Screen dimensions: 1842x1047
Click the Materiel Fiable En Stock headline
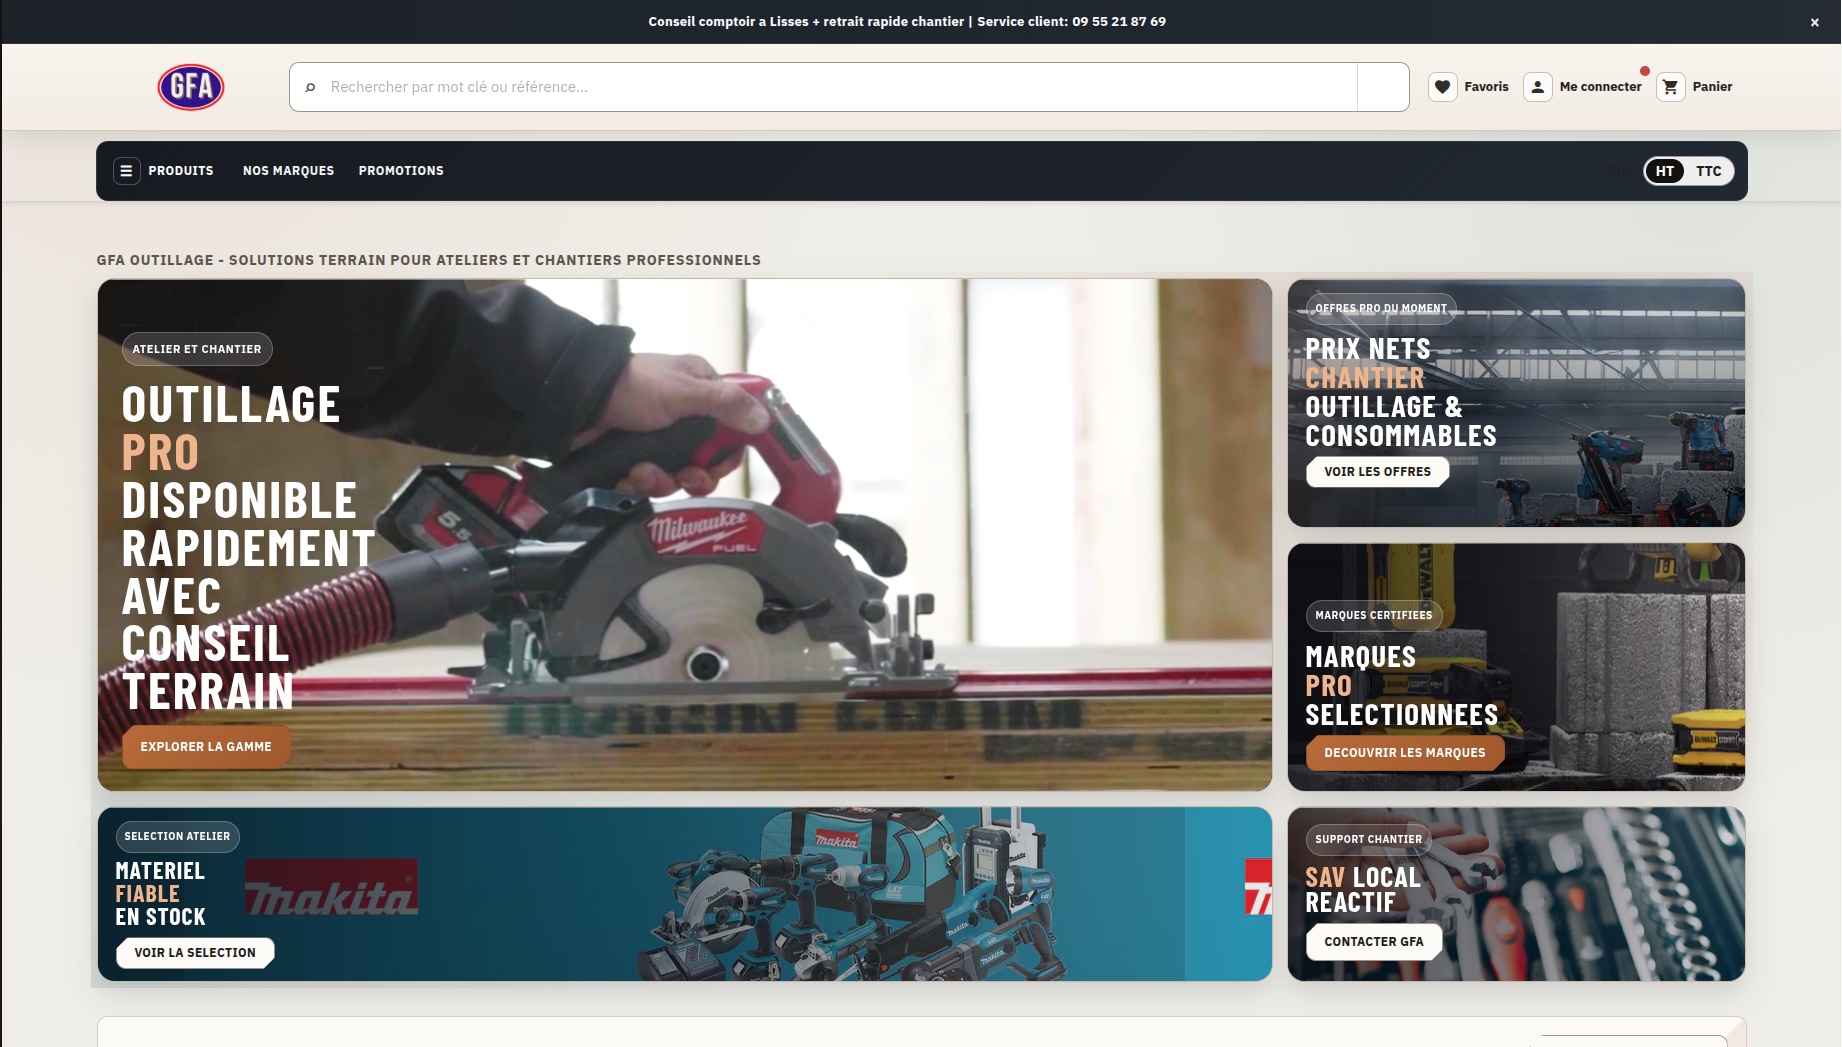(160, 894)
